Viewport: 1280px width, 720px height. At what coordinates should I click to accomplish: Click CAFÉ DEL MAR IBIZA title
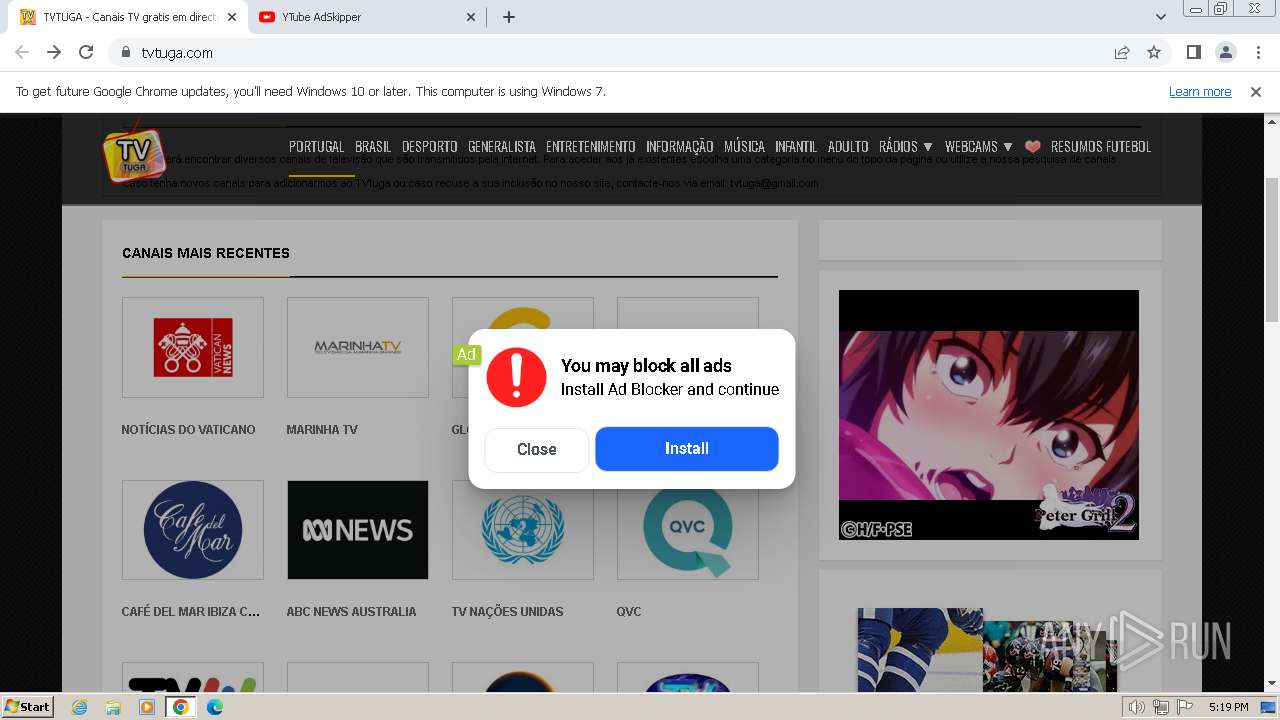(x=190, y=612)
